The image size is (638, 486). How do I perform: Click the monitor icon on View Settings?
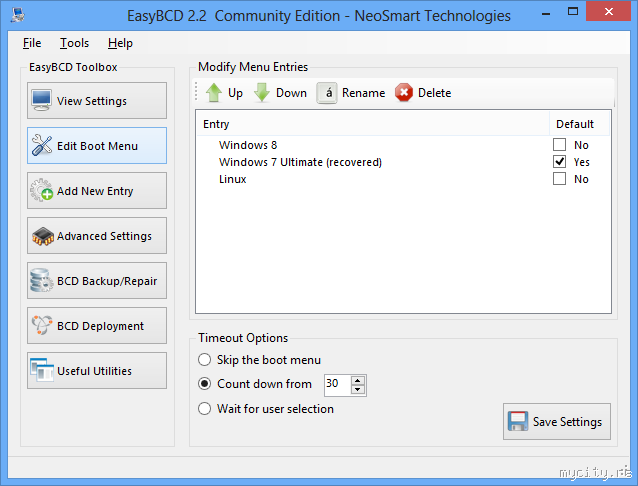[x=42, y=100]
